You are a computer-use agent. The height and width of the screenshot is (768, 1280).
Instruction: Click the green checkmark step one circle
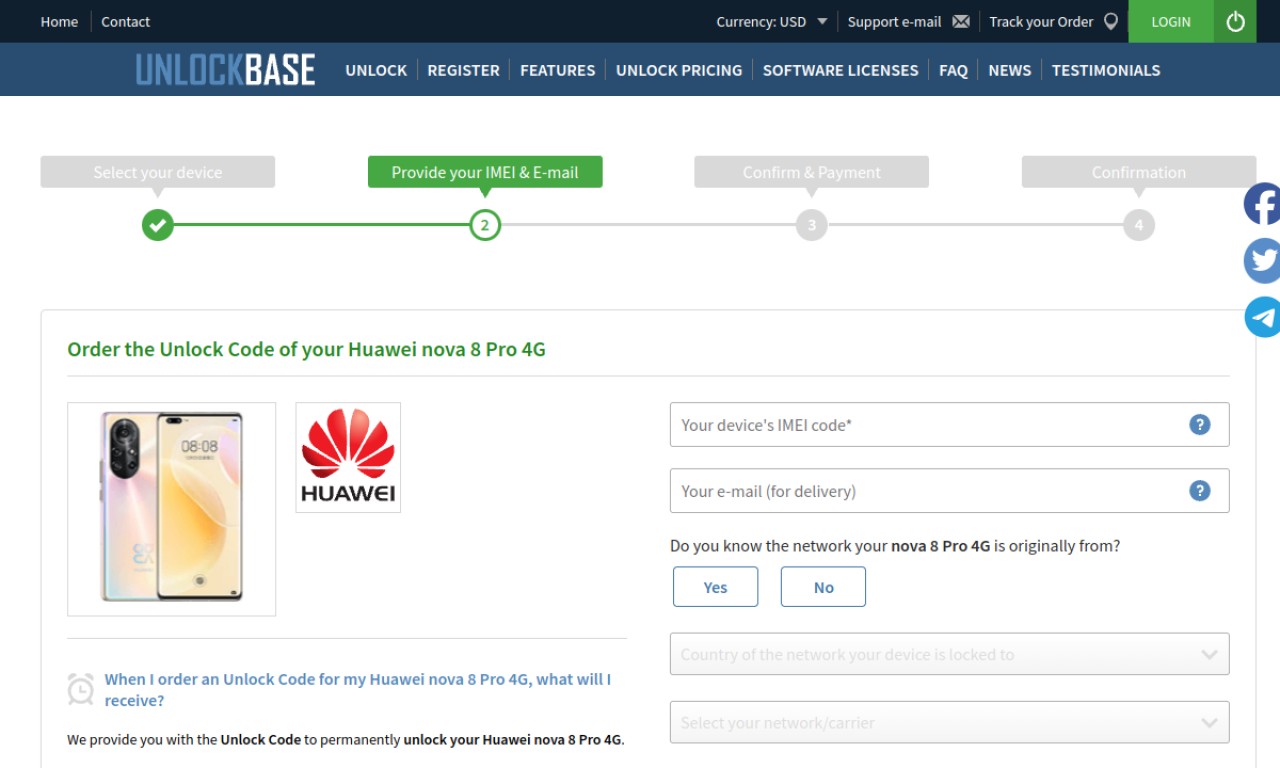pyautogui.click(x=157, y=225)
